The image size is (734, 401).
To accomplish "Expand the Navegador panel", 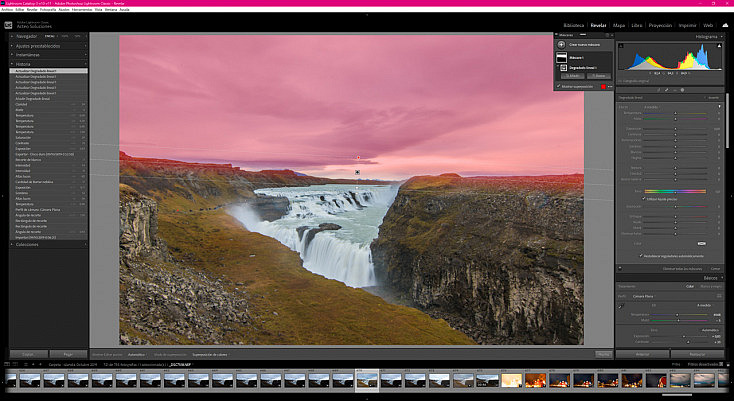I will click(x=12, y=36).
